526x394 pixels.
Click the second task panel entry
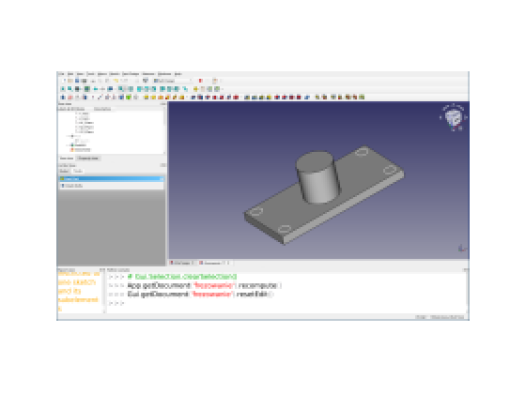(x=111, y=186)
